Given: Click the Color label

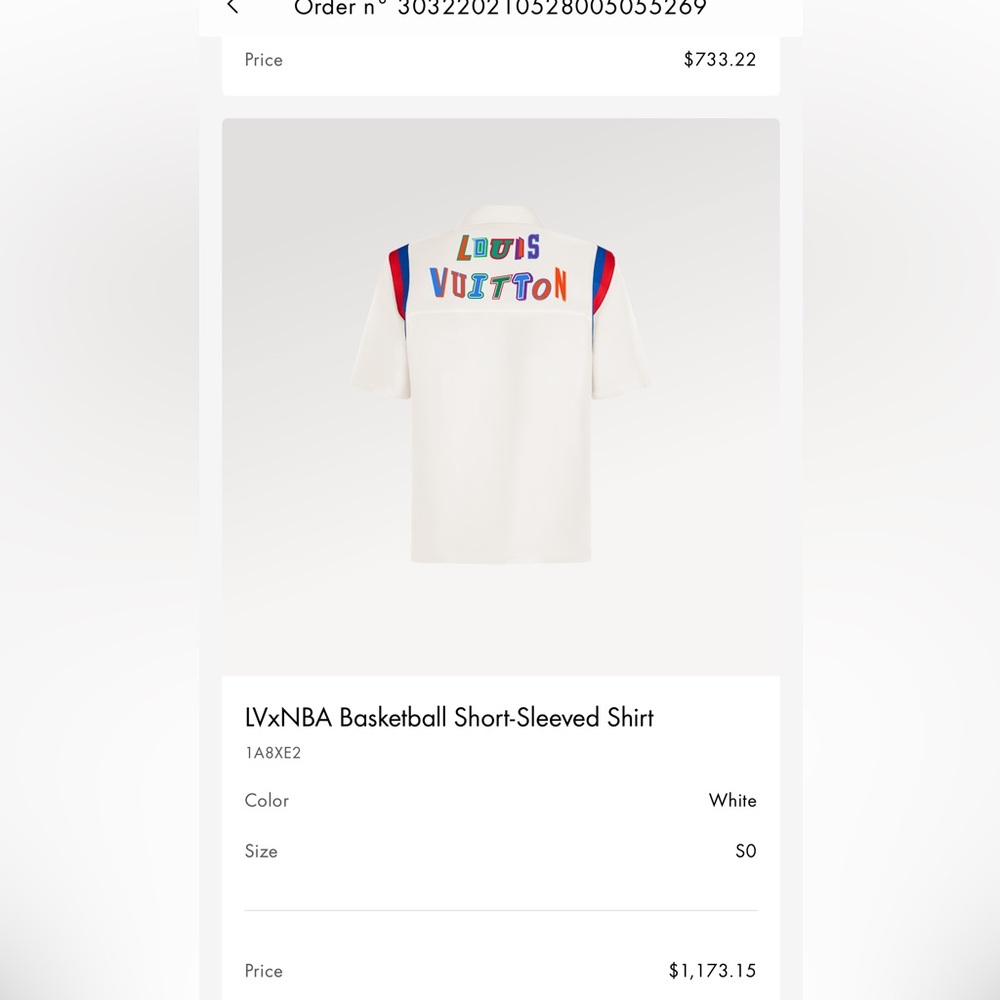Looking at the screenshot, I should pyautogui.click(x=267, y=800).
